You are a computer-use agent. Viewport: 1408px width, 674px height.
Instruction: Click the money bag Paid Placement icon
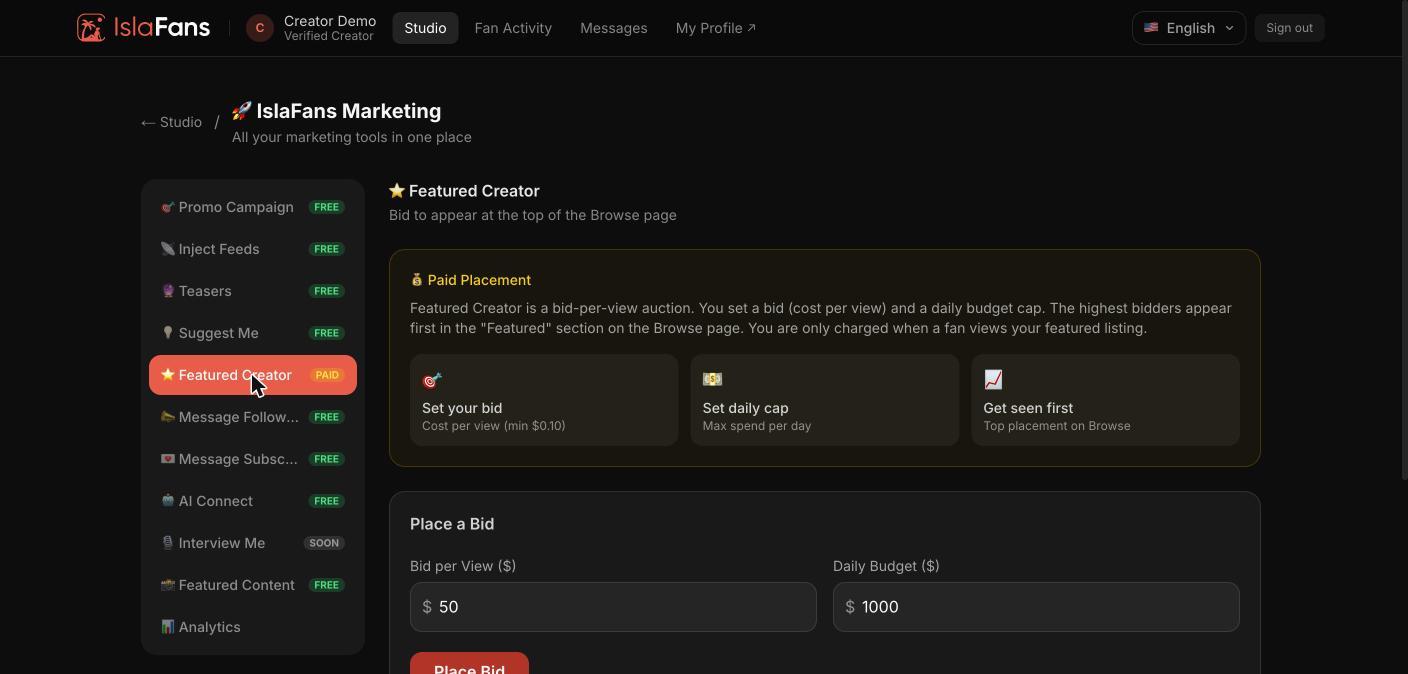[x=417, y=280]
